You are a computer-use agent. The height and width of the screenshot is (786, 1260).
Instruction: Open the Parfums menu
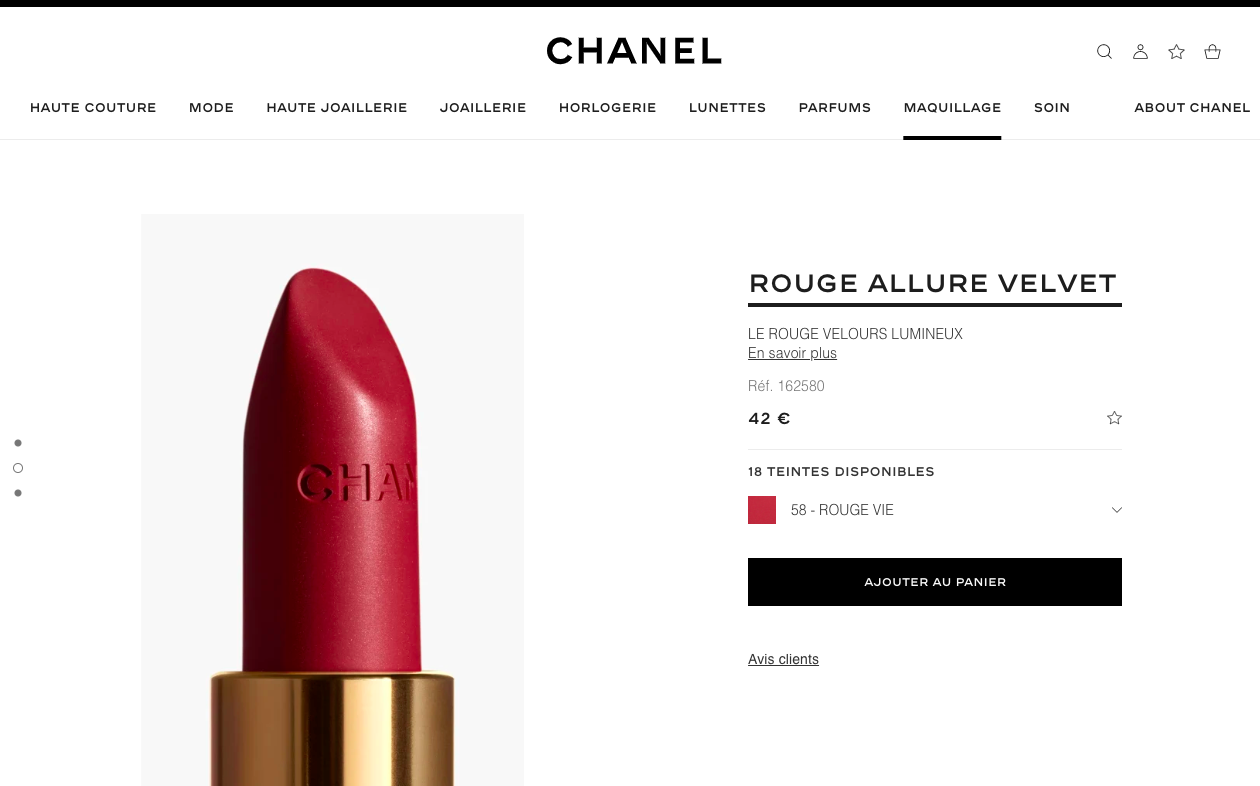point(835,108)
